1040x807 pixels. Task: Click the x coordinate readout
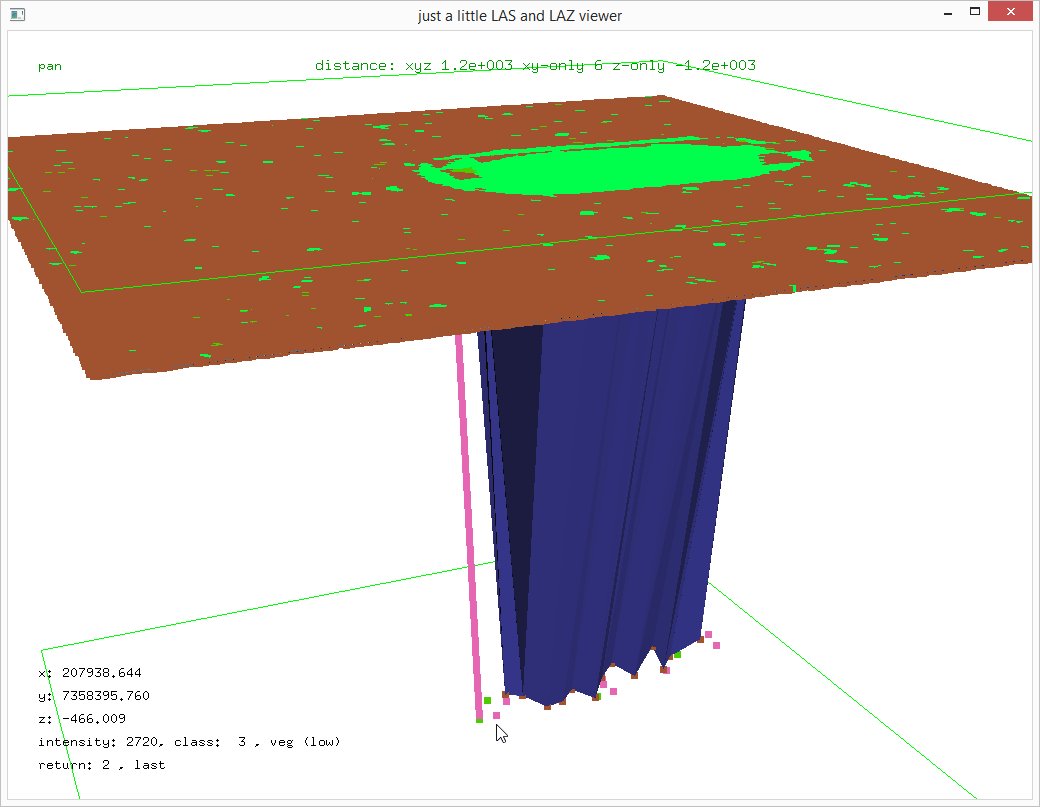click(x=89, y=673)
